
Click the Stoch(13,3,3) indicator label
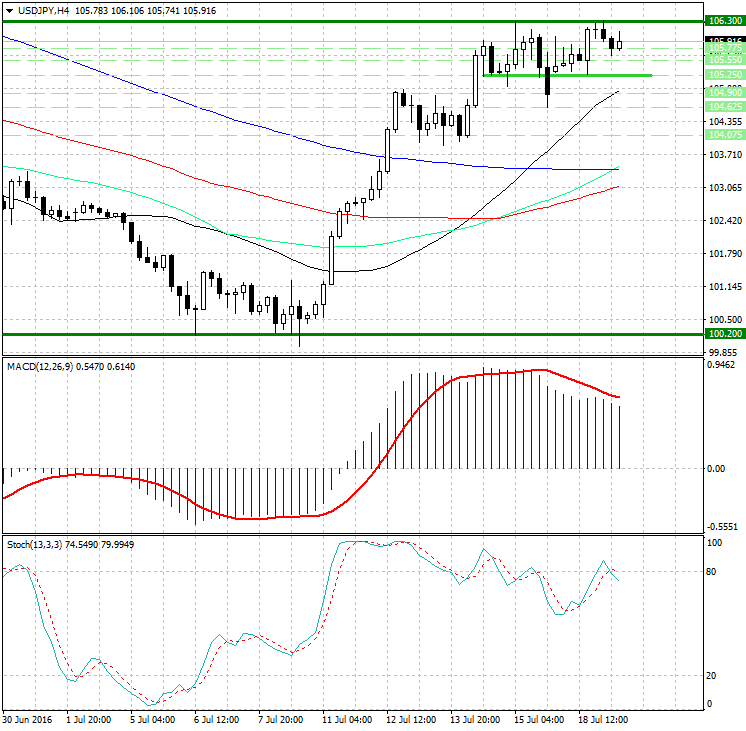click(34, 544)
